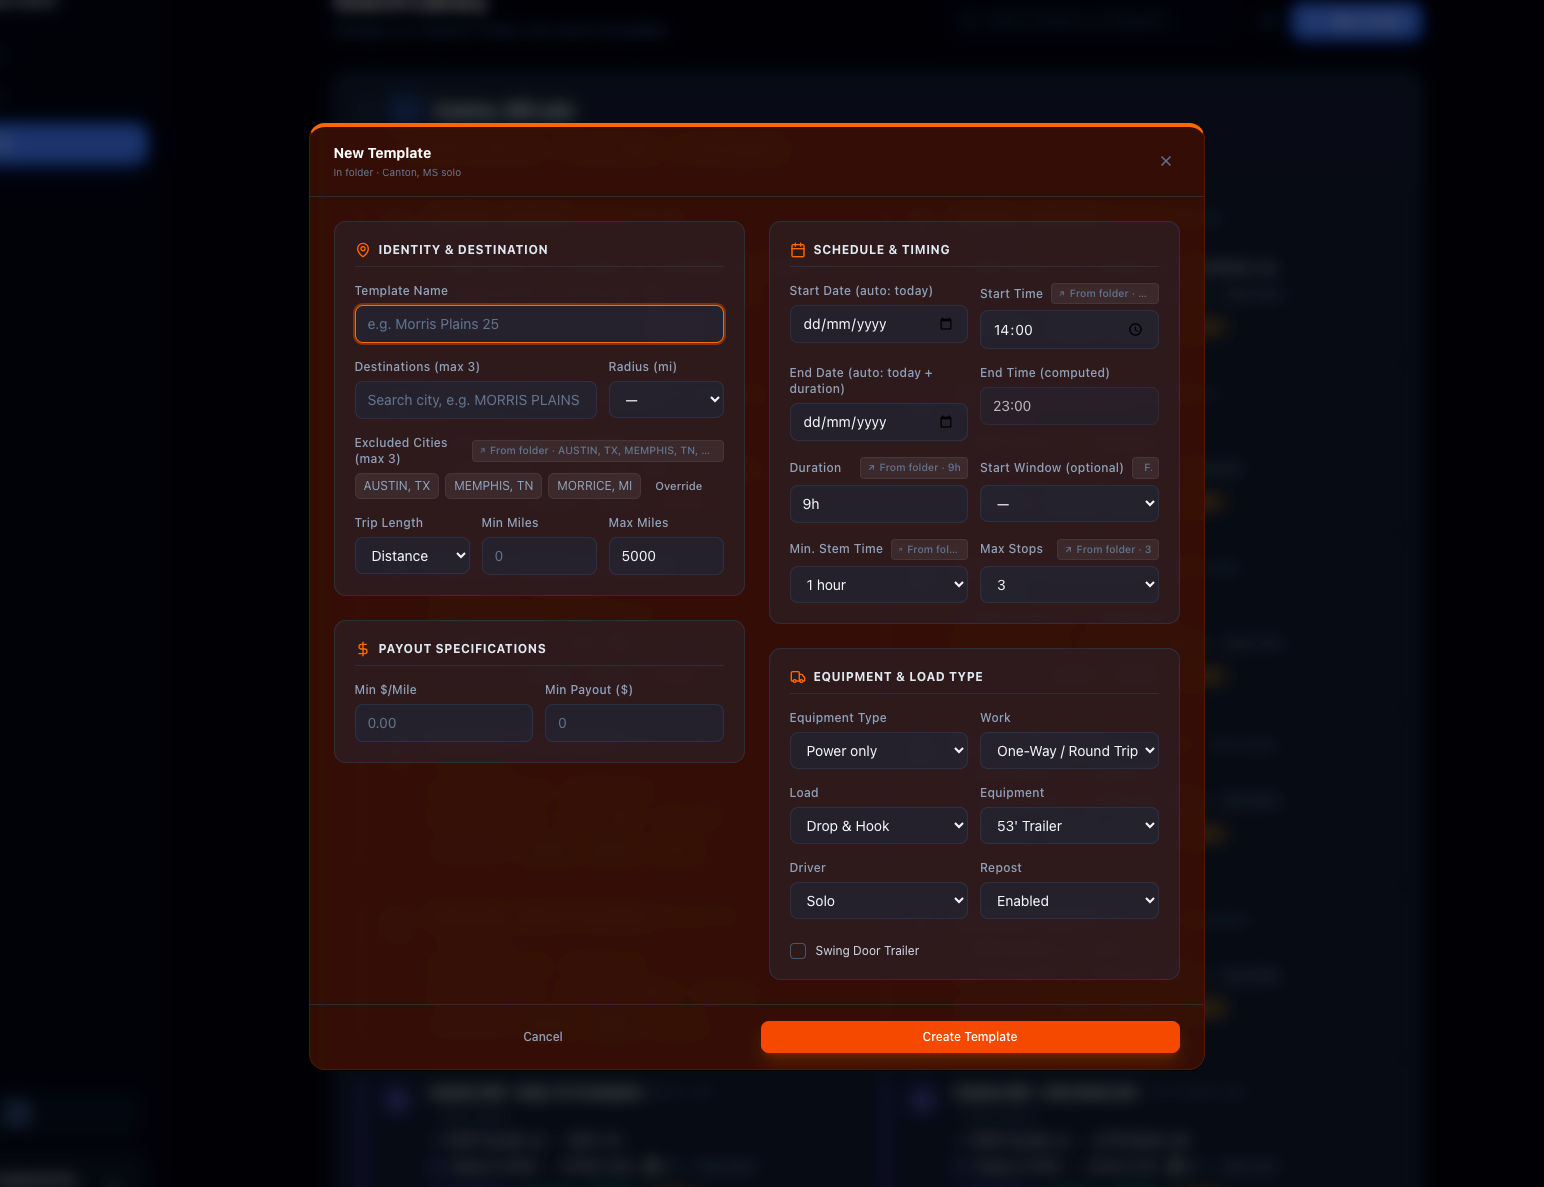Click the Max Stops From folder 3 badge
This screenshot has height=1187, width=1544.
click(x=1107, y=550)
